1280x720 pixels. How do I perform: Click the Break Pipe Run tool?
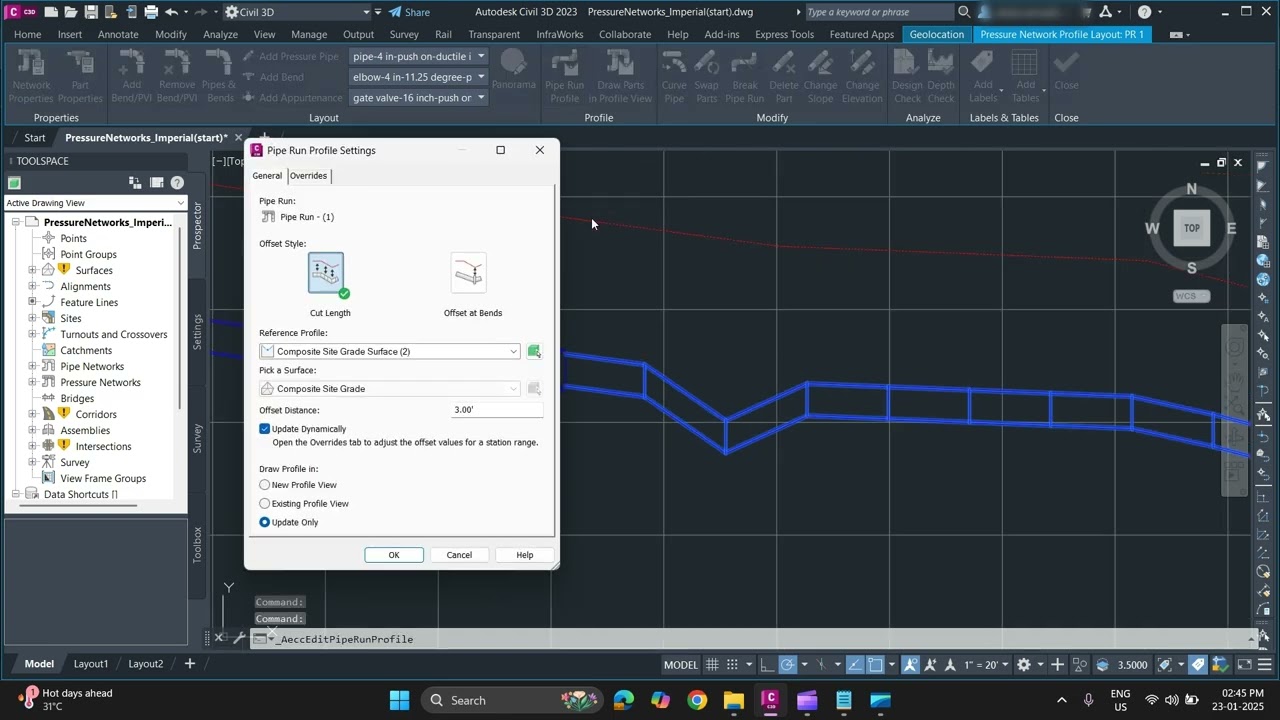[745, 75]
